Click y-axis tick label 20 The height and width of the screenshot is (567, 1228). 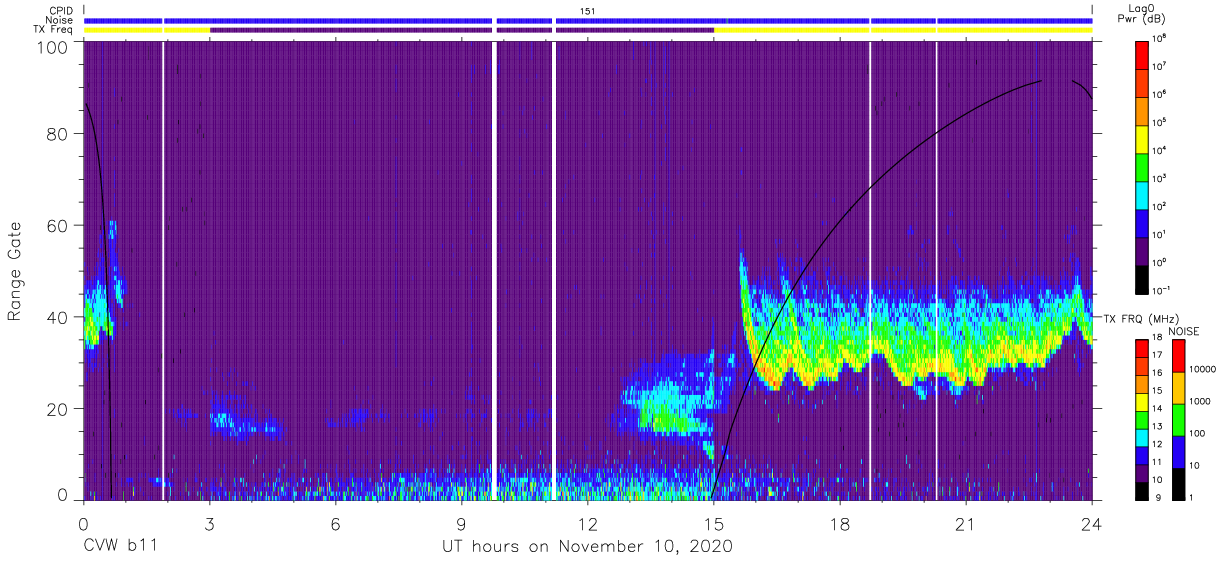tap(59, 409)
